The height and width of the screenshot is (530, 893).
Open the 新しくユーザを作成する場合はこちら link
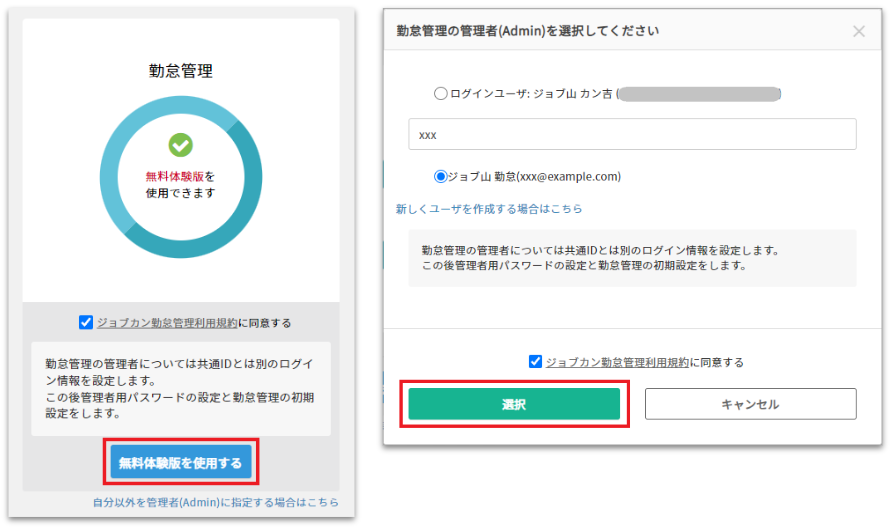(489, 209)
